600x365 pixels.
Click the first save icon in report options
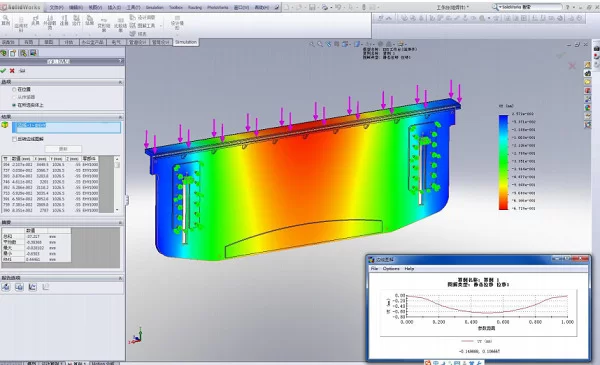[6, 287]
